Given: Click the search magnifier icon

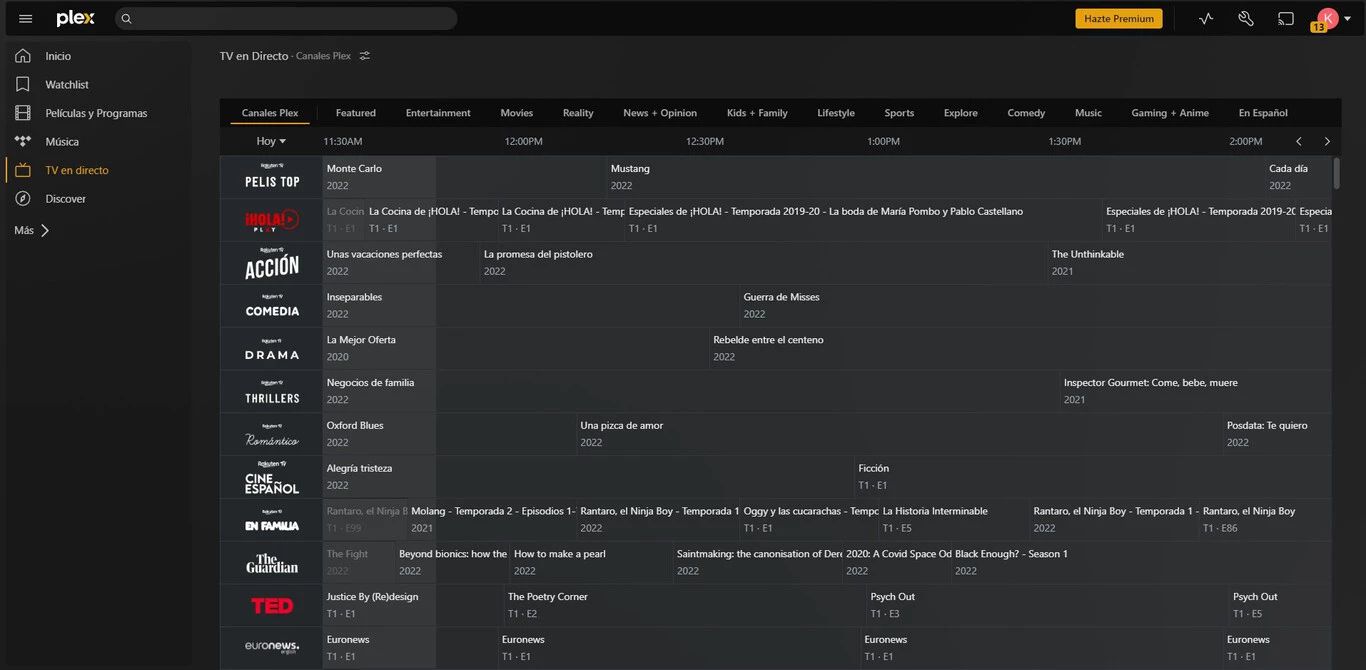Looking at the screenshot, I should 127,19.
